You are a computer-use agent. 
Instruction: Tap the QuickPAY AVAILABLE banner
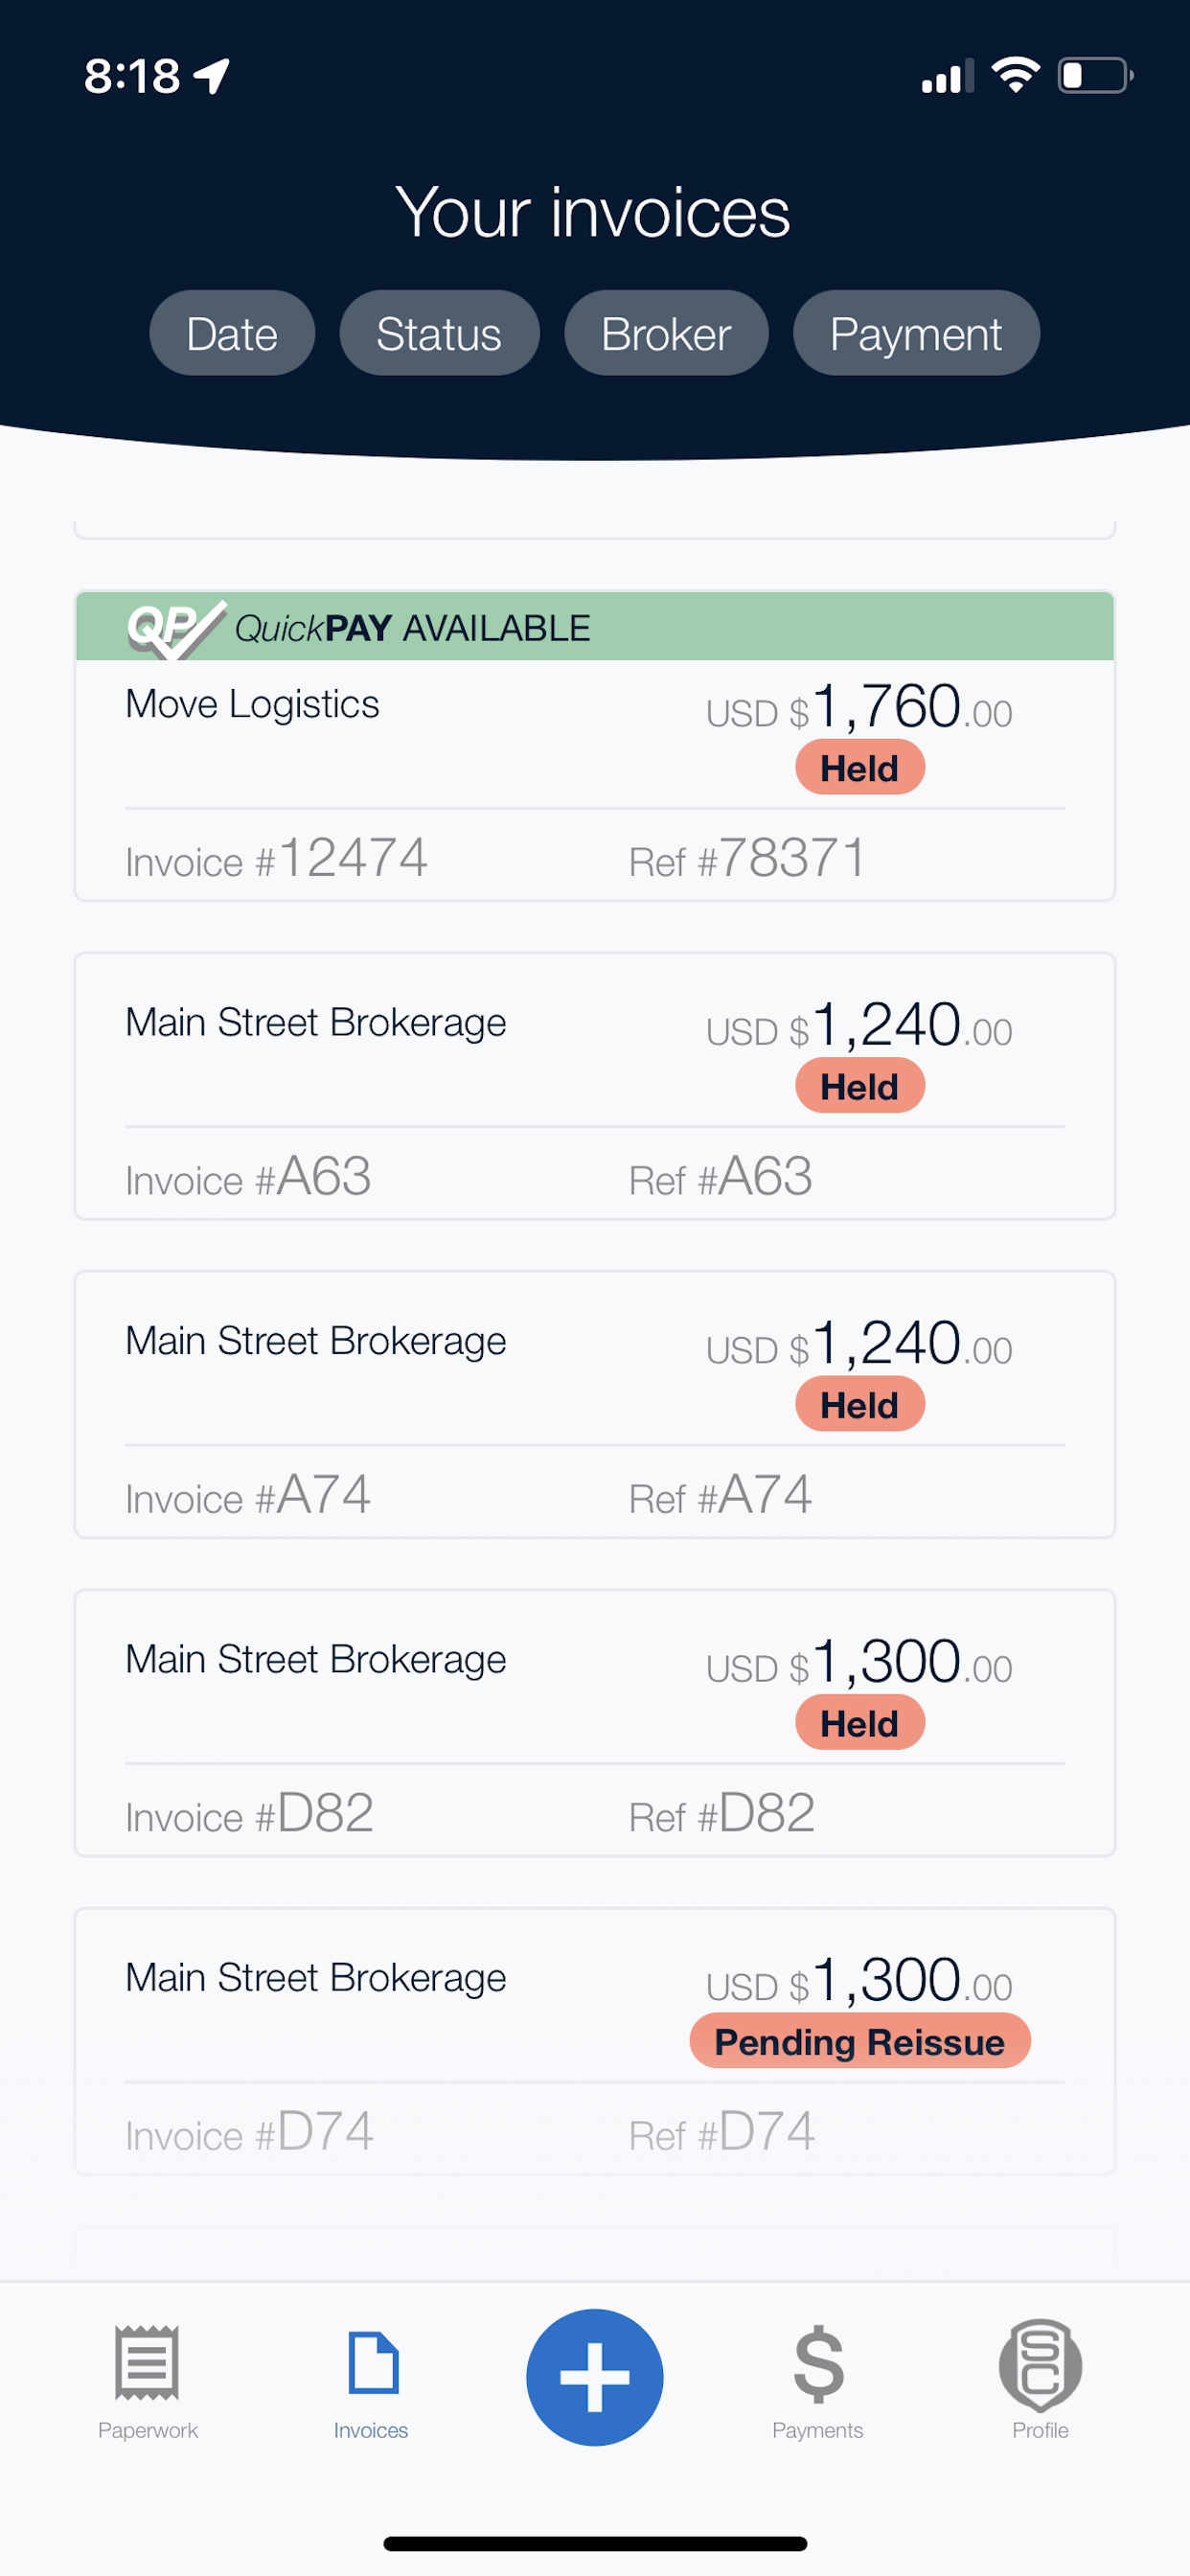pyautogui.click(x=595, y=626)
